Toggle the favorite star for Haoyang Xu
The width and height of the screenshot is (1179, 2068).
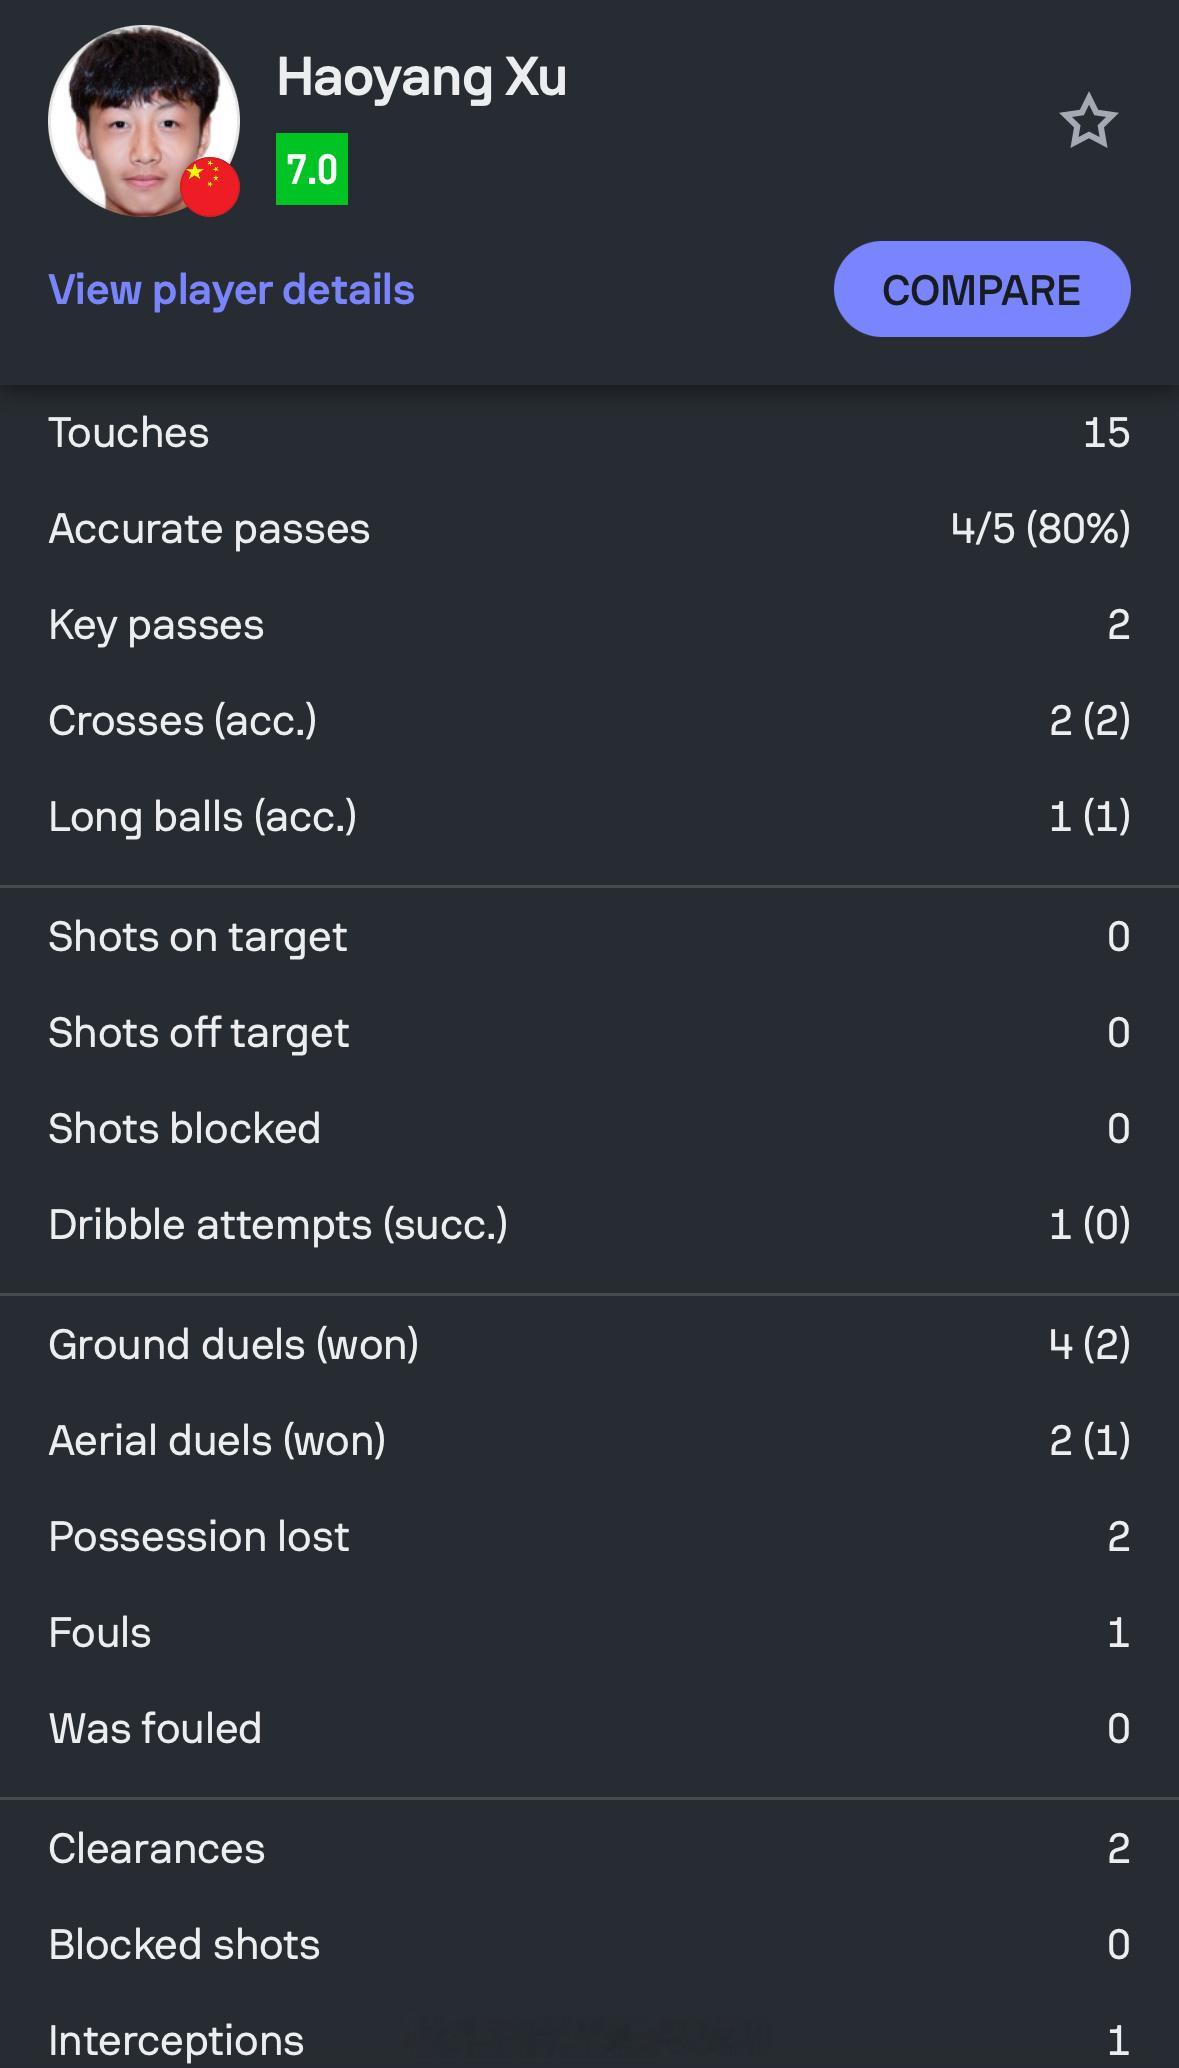(x=1088, y=121)
